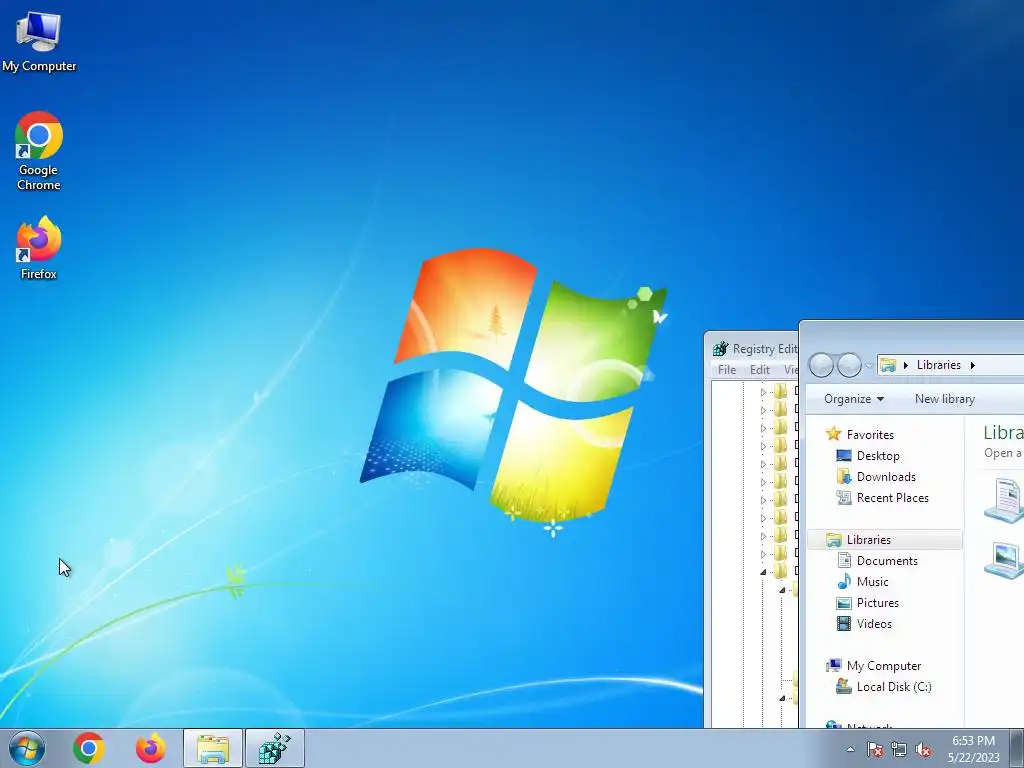Screen dimensions: 1024x768
Task: Click the Registry Editor title bar icon
Action: 720,349
